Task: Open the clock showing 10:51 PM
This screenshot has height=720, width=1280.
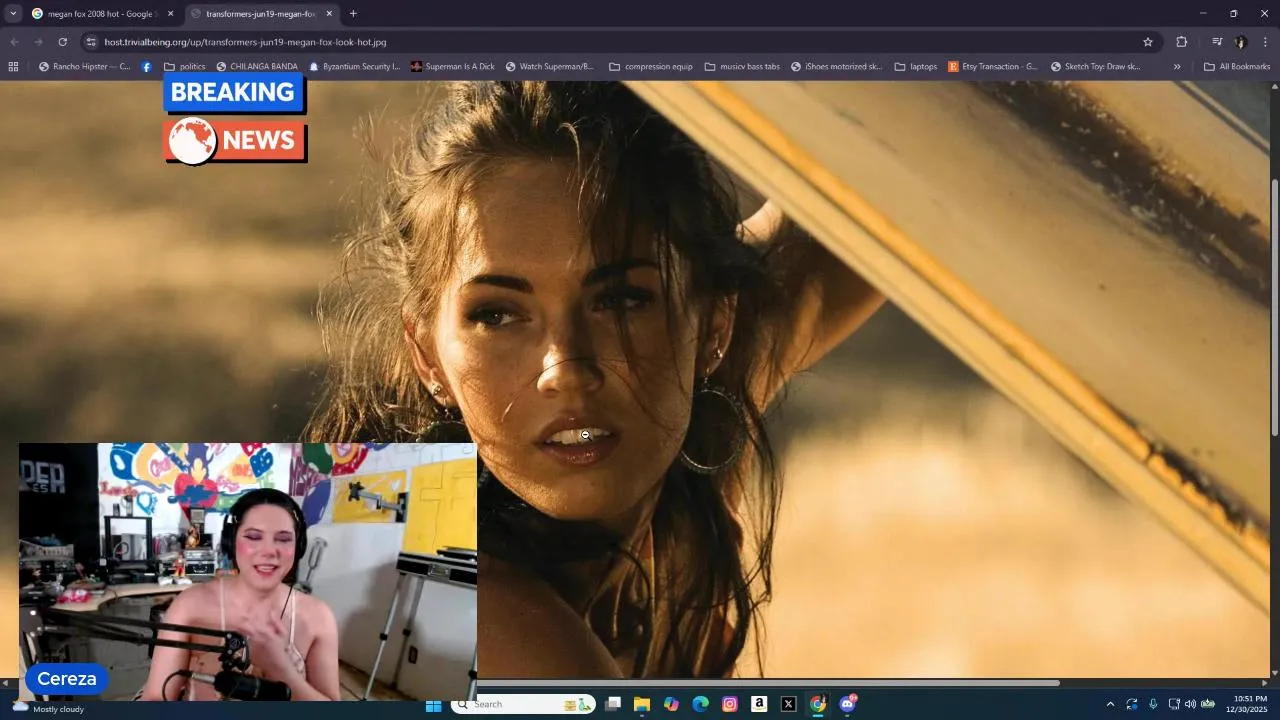Action: [x=1249, y=704]
